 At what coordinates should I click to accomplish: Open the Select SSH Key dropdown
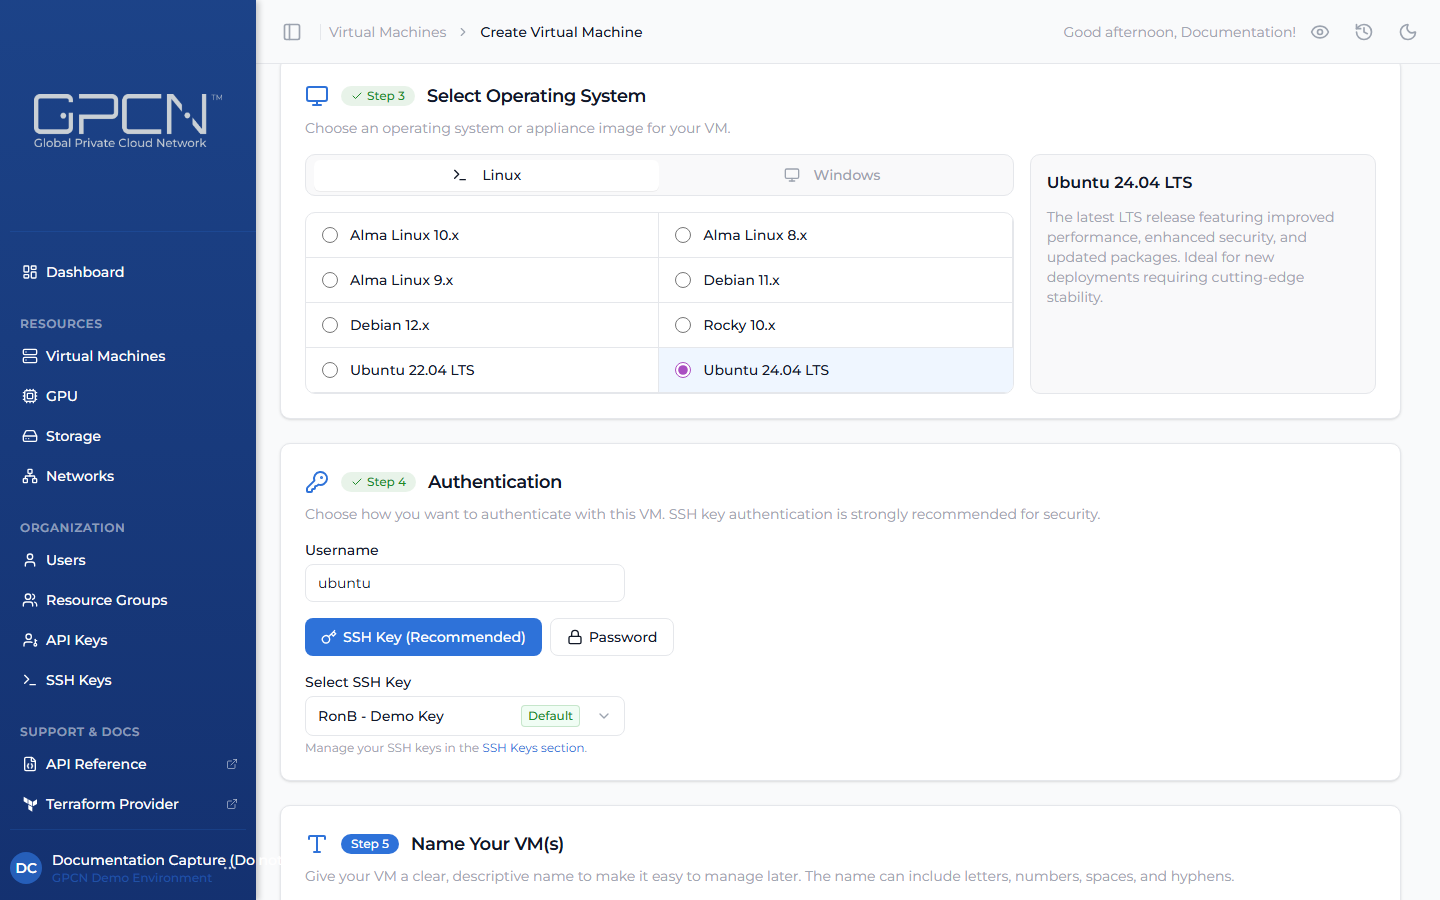[465, 716]
